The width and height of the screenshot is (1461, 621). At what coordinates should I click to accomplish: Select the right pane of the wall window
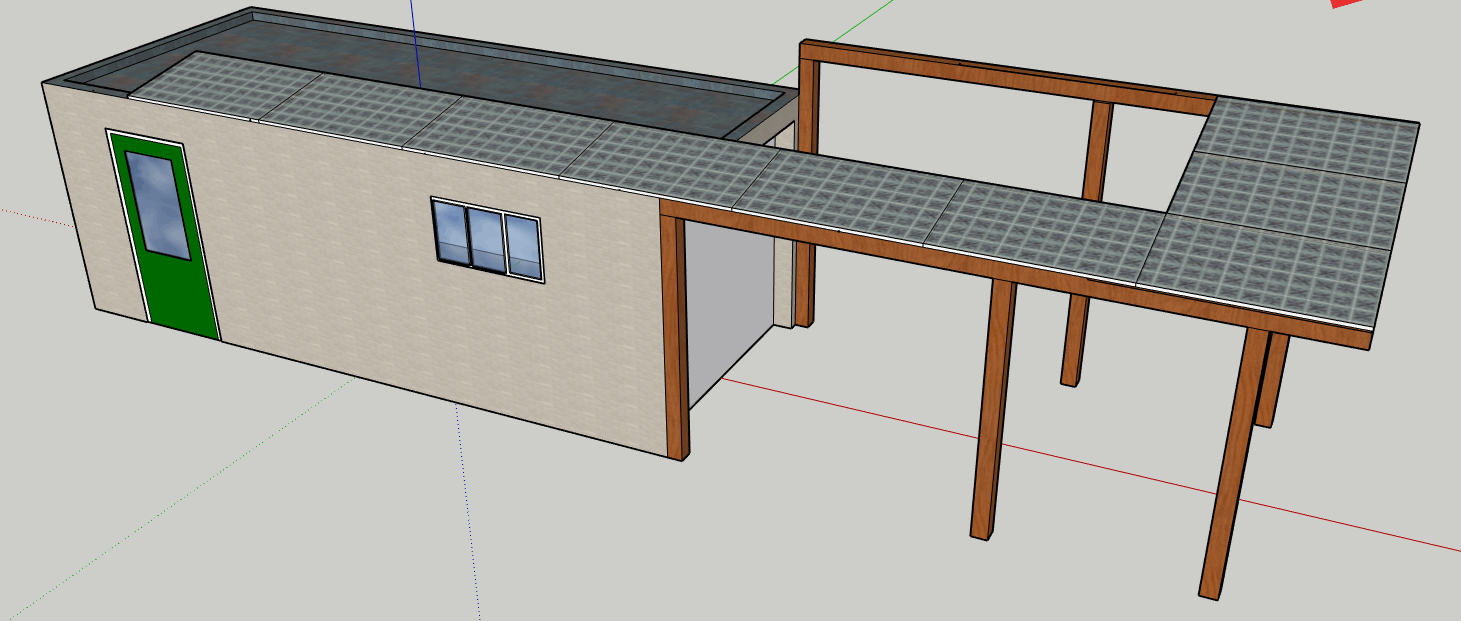pos(522,246)
